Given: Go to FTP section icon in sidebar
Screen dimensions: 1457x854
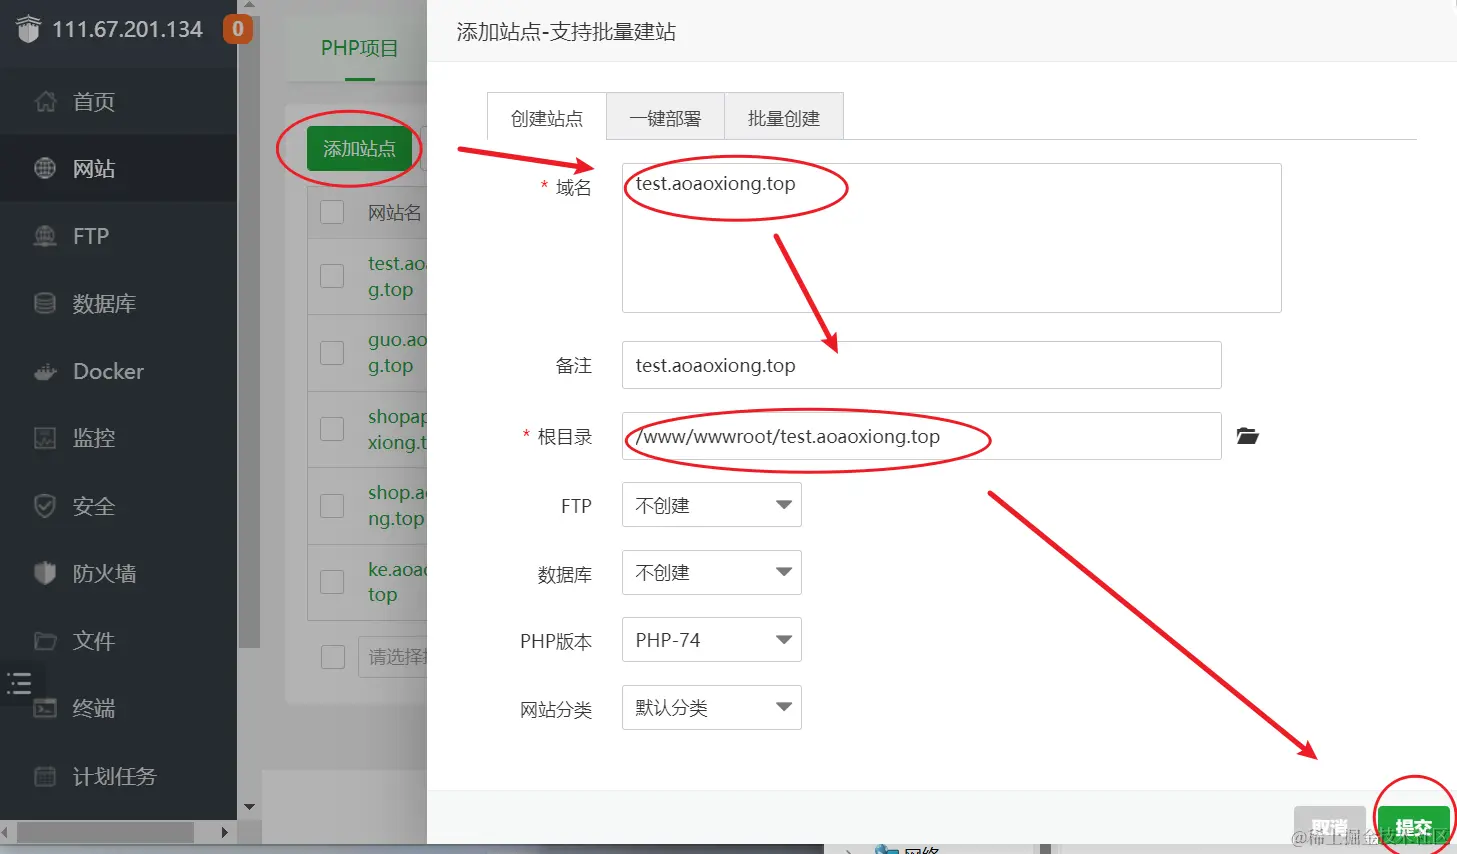Looking at the screenshot, I should (45, 236).
